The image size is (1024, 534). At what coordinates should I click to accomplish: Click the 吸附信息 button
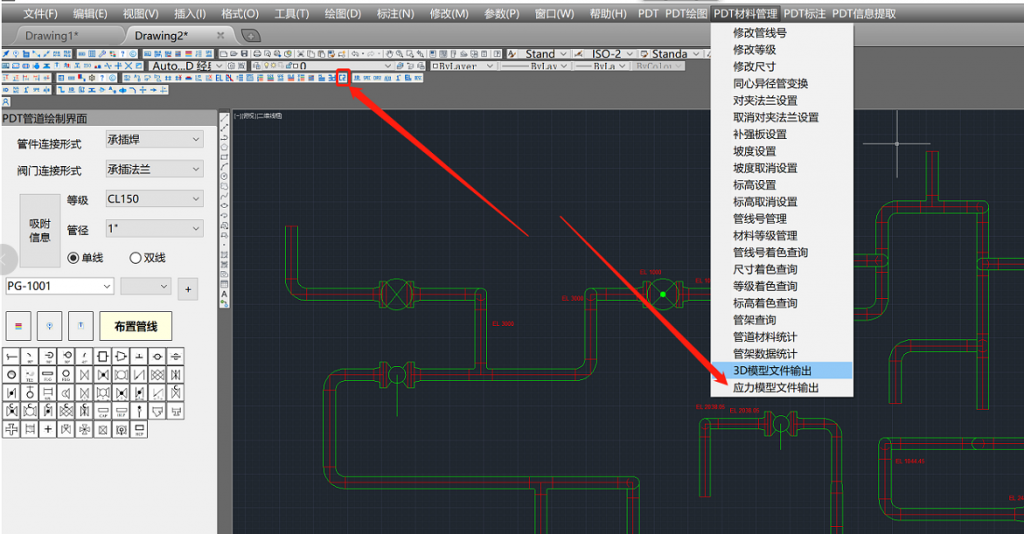[39, 230]
